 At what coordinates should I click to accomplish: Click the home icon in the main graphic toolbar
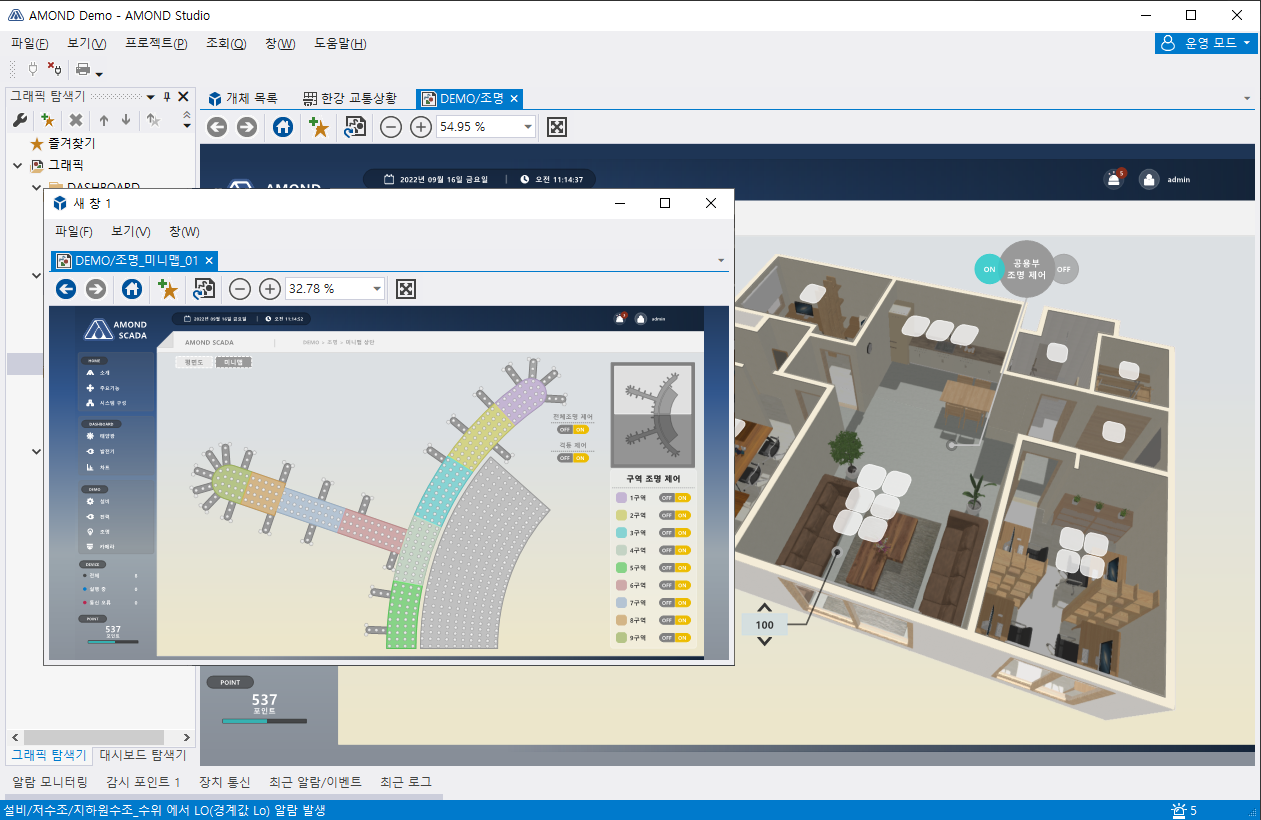pyautogui.click(x=283, y=127)
